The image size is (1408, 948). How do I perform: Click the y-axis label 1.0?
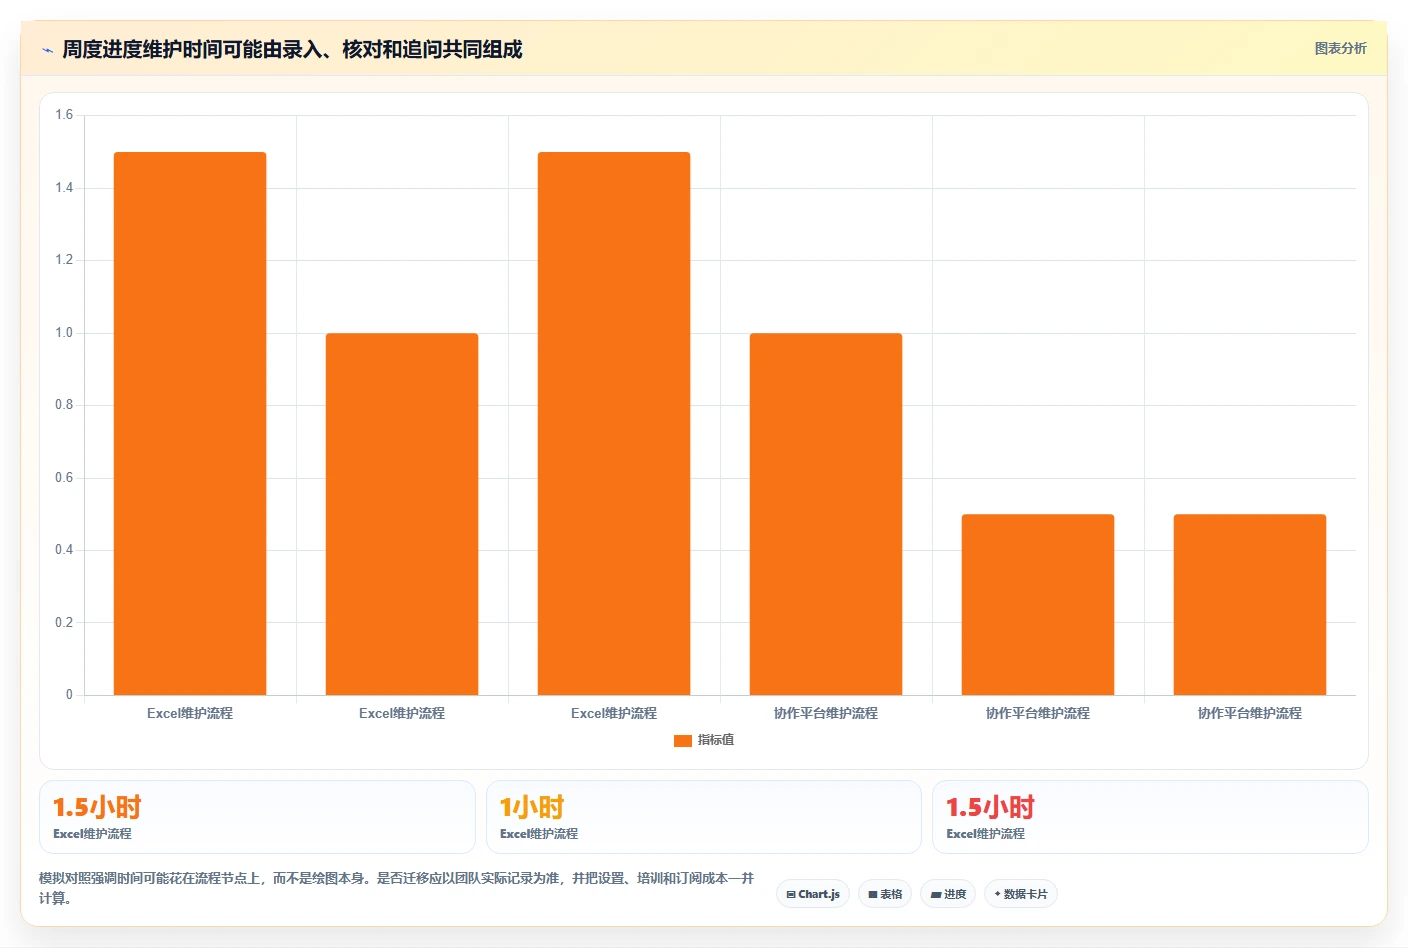(x=64, y=333)
